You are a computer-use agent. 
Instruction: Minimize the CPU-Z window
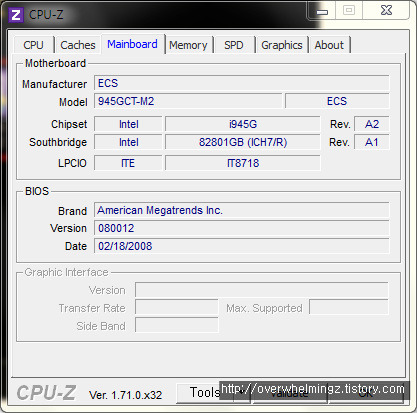pos(322,12)
